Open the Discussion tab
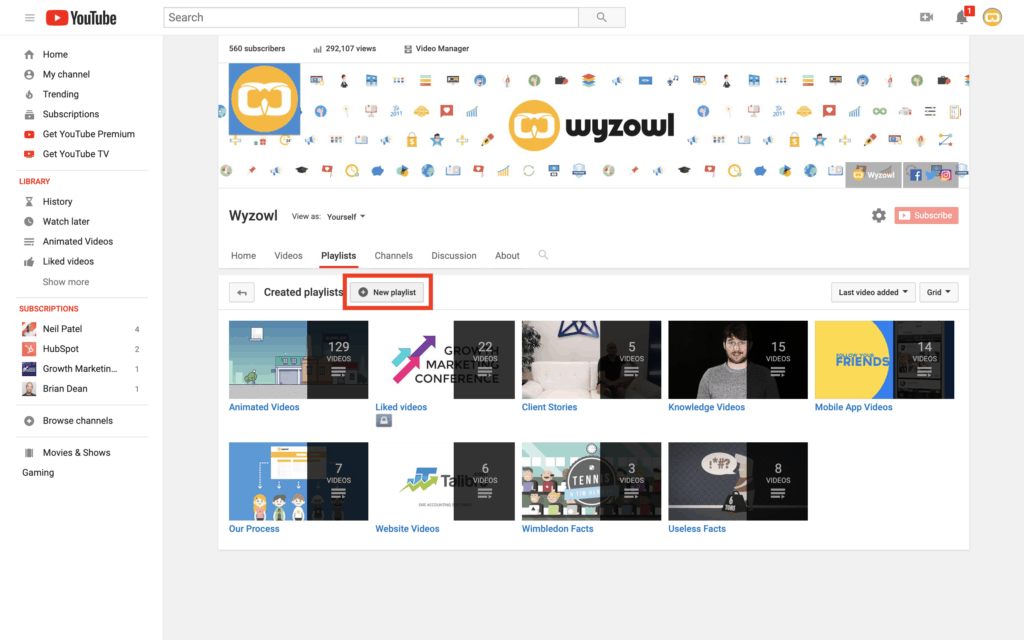This screenshot has height=640, width=1024. pyautogui.click(x=454, y=256)
